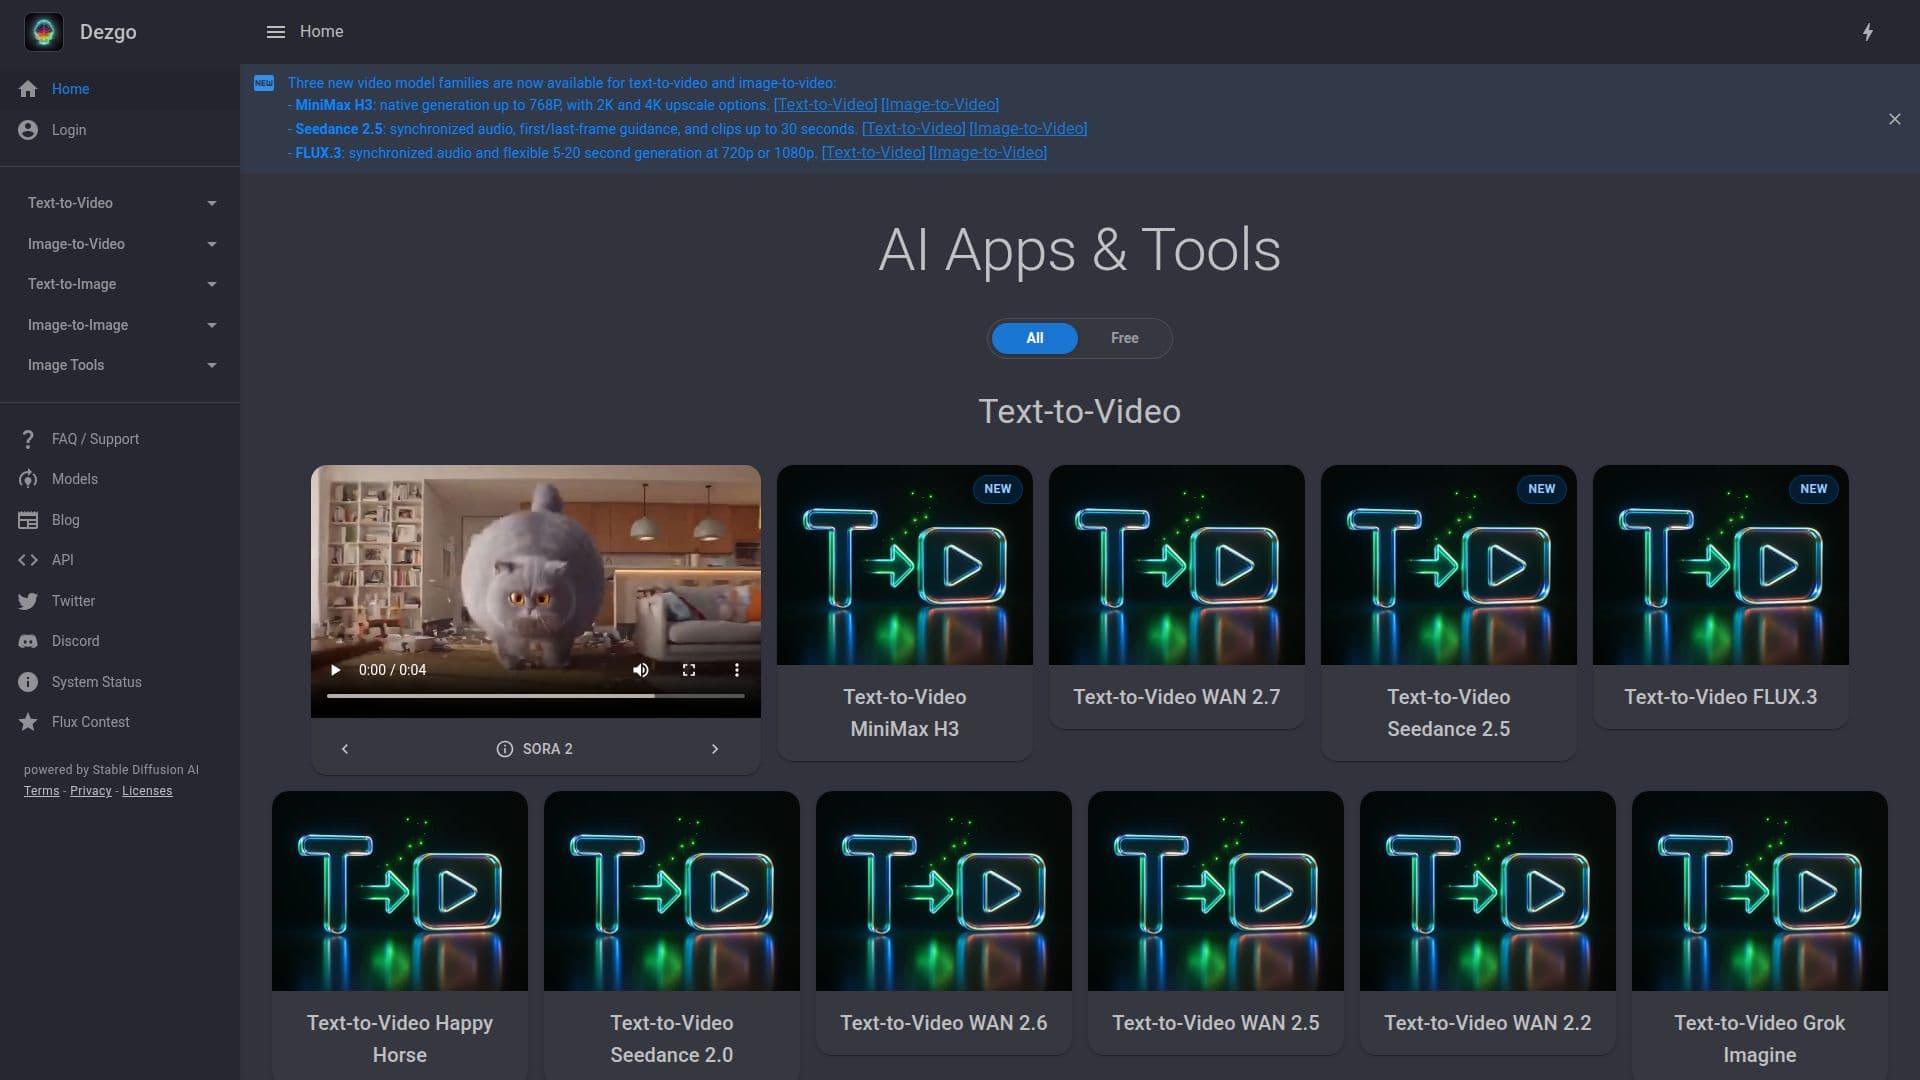
Task: Open MiniMax H3 Text-to-Video link
Action: tap(825, 105)
